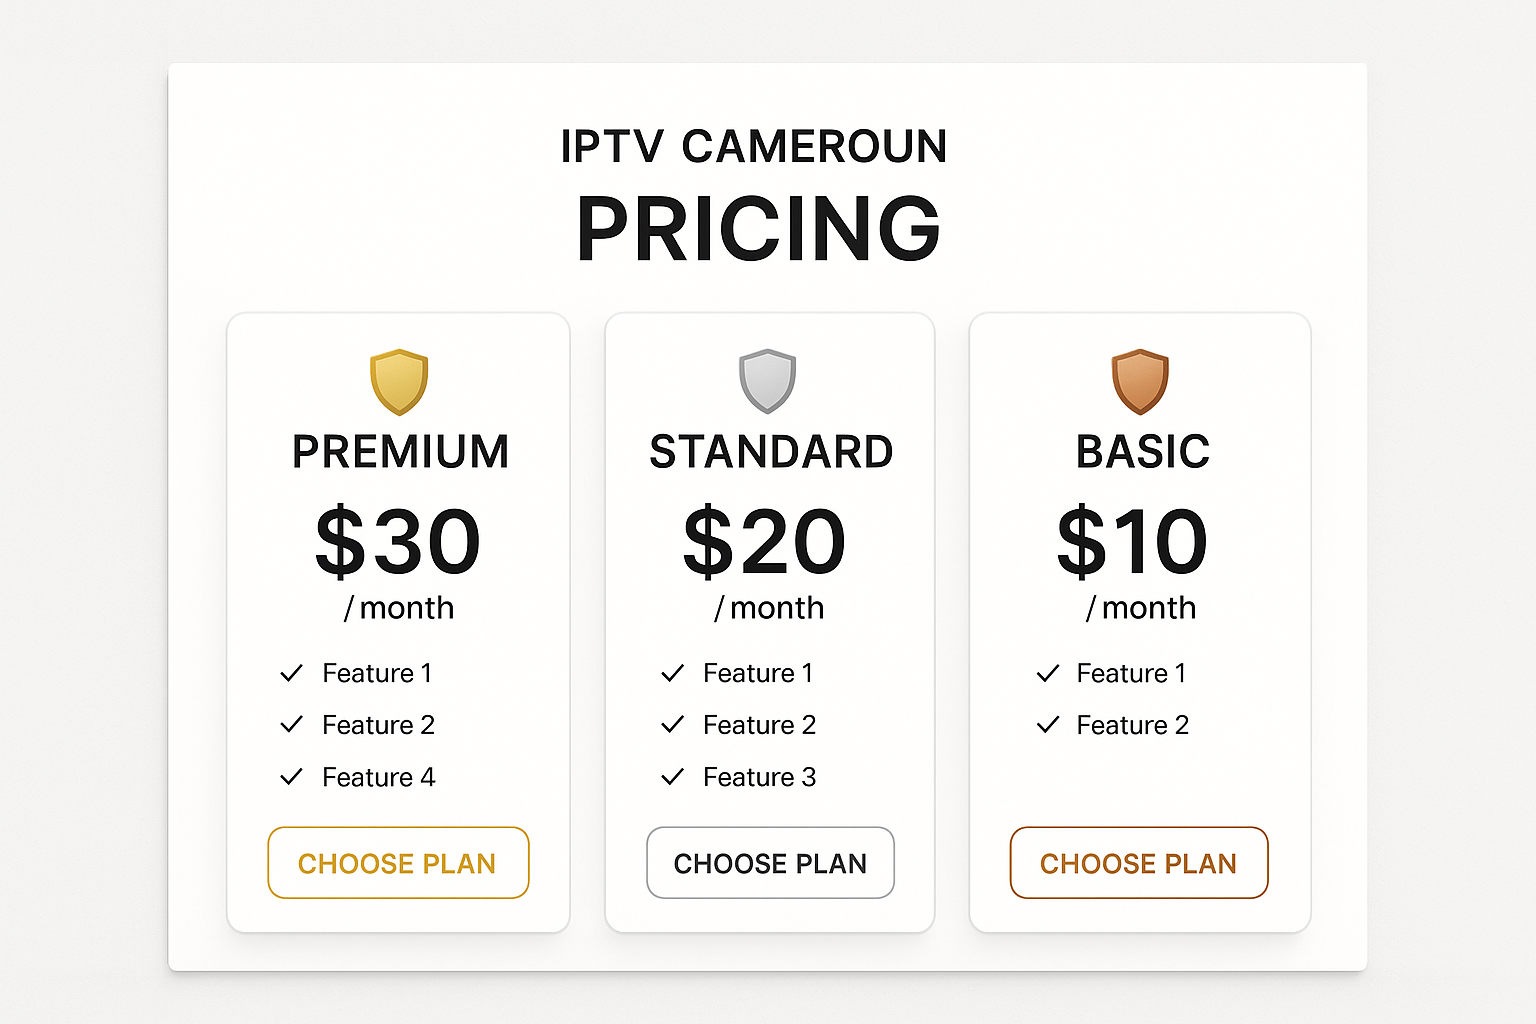Click the Standard Feature 3 checkmark

coord(673,777)
